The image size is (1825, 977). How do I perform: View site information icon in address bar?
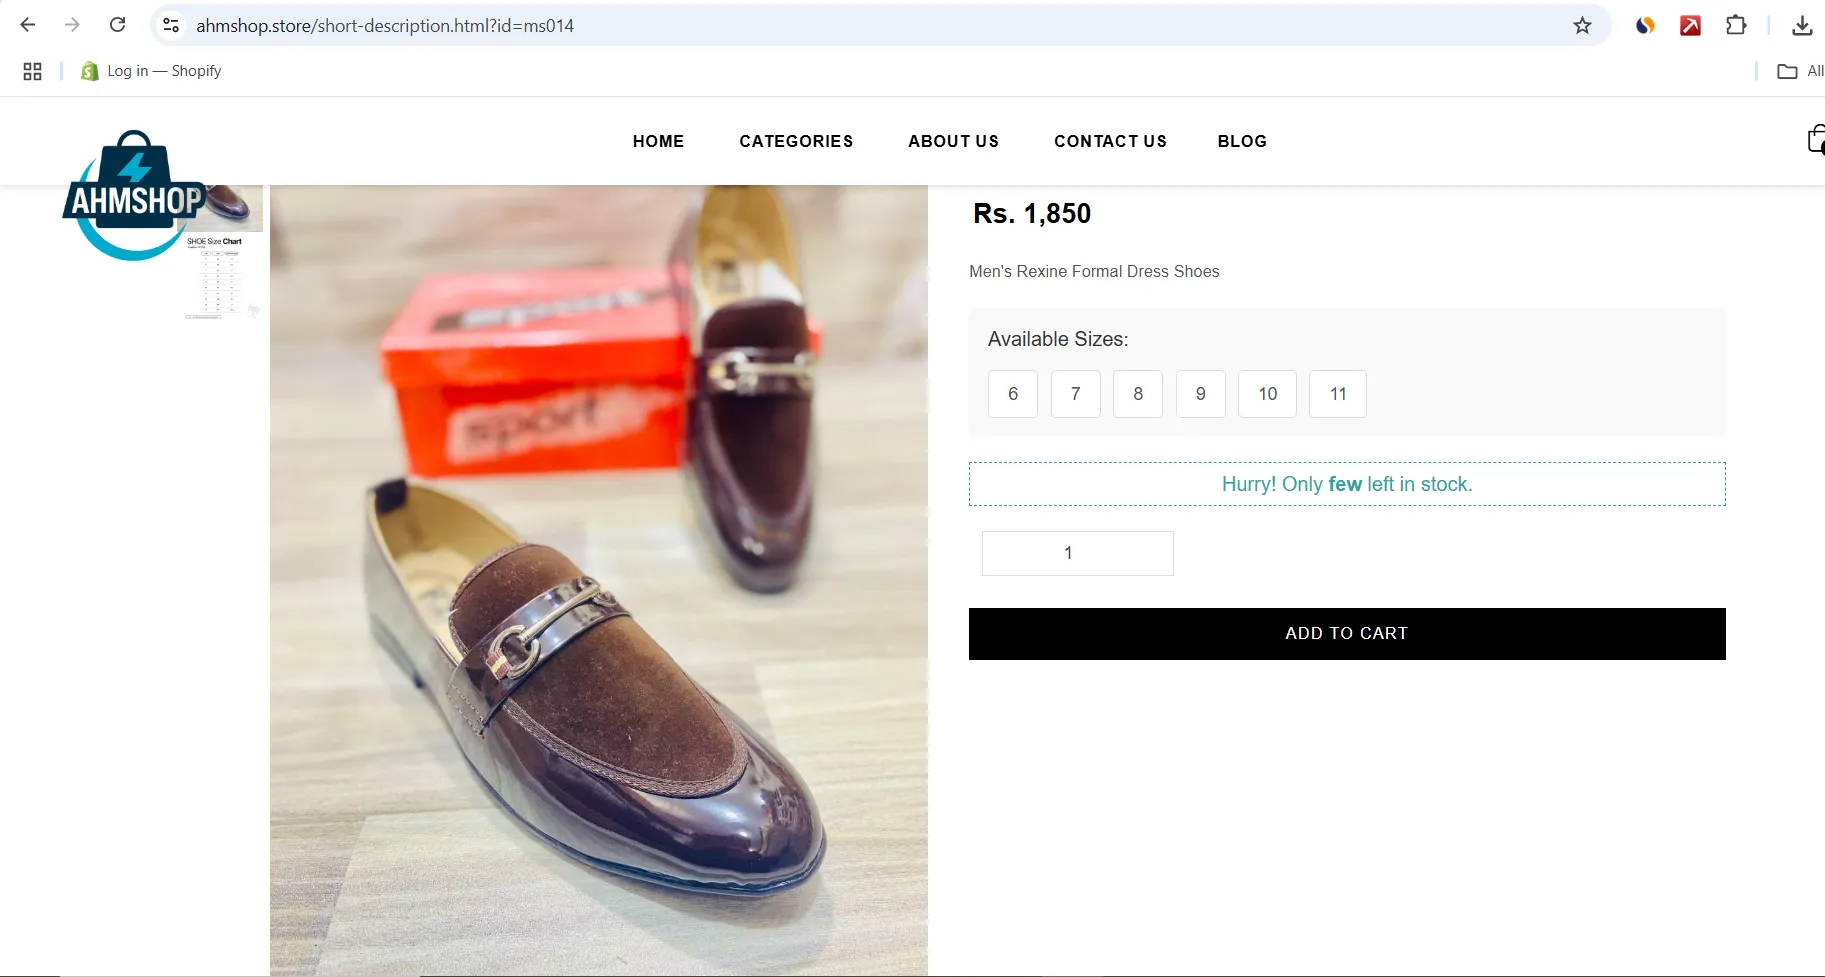pos(171,26)
